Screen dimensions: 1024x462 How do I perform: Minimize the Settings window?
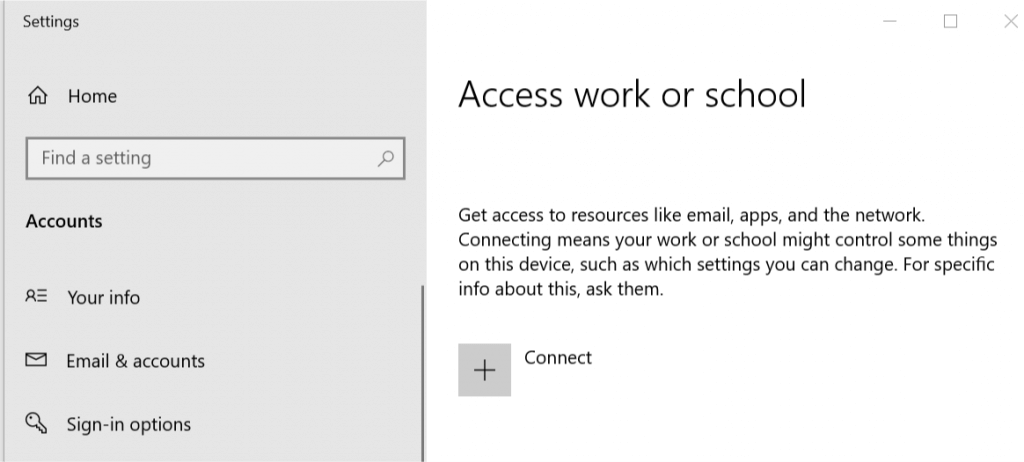[x=889, y=21]
